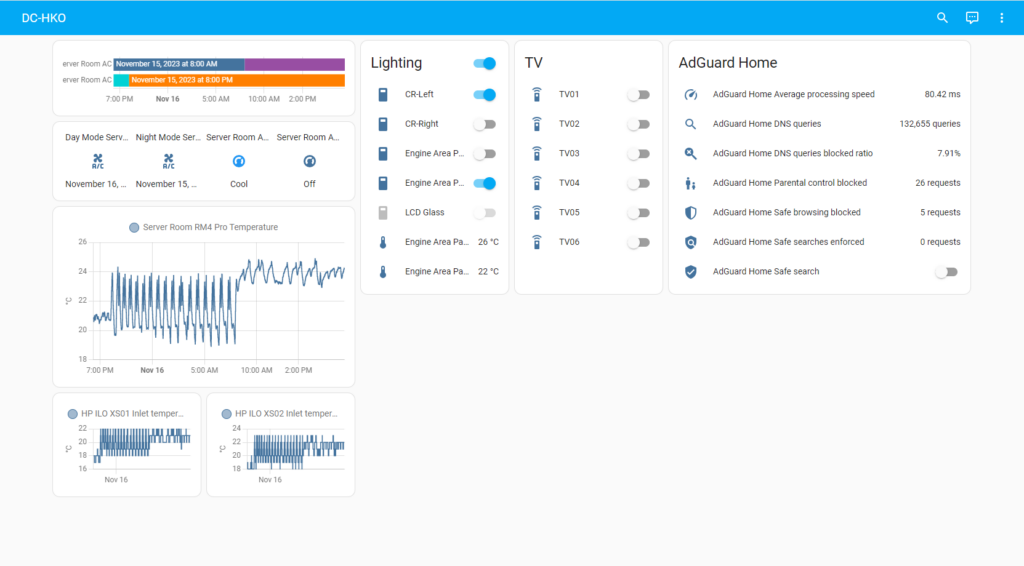Screen dimensions: 1024x566
Task: Click the Server Room RM4 Pro Temperature legend
Action: click(x=204, y=227)
